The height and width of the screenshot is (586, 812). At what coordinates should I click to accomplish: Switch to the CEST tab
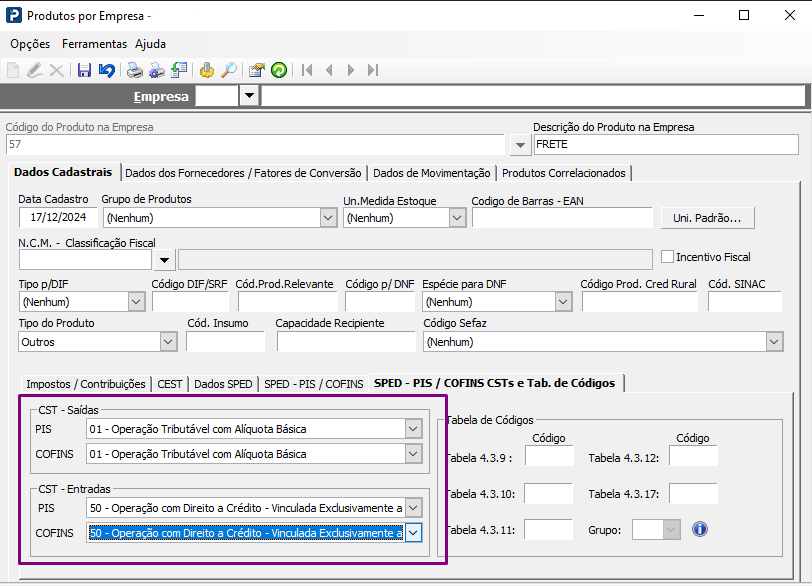tap(170, 384)
